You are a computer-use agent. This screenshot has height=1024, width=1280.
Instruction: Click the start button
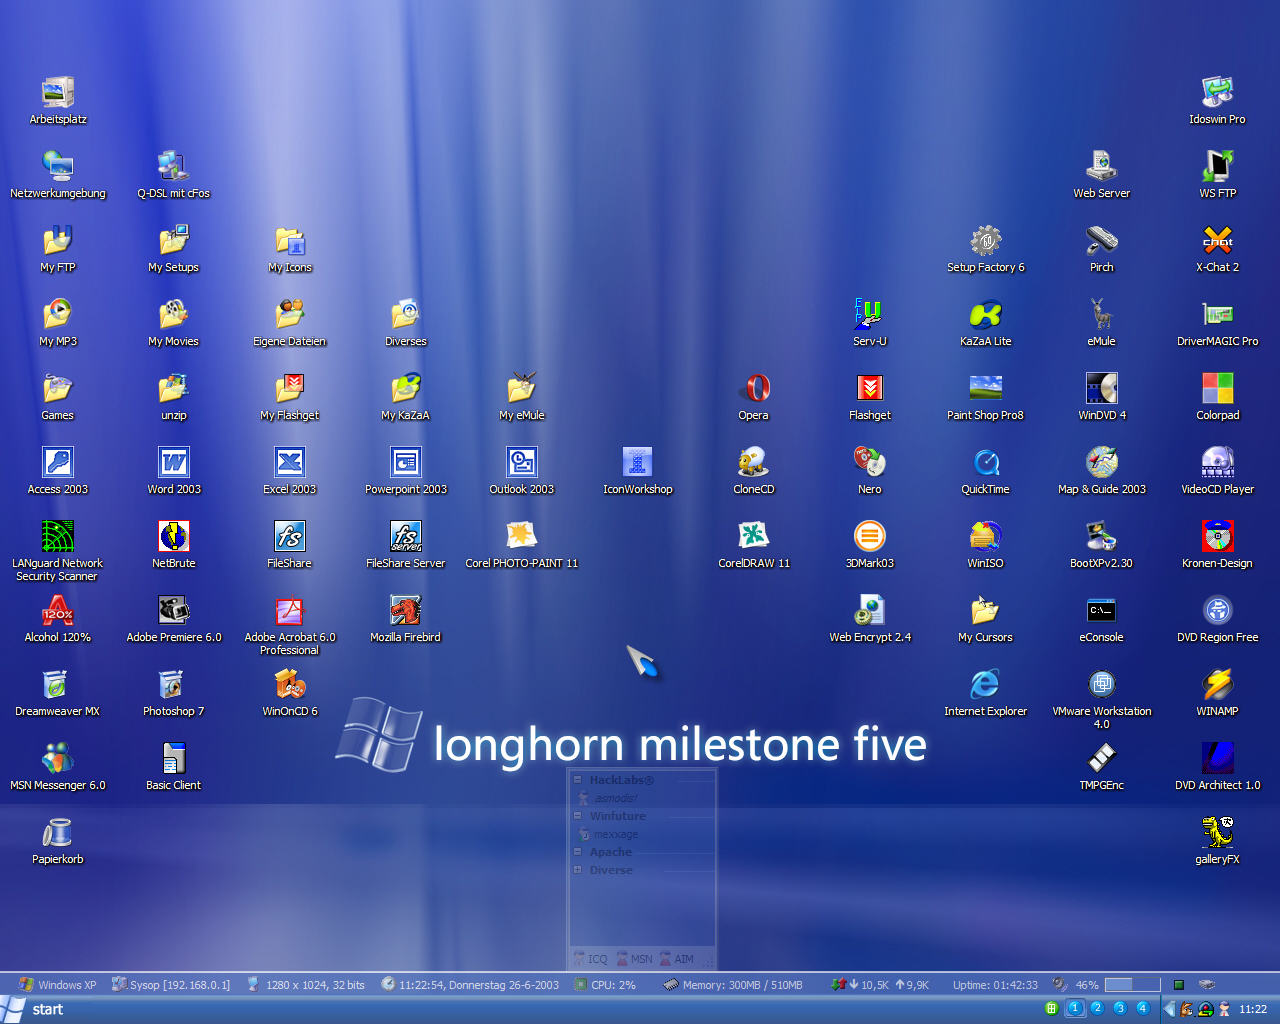34,1009
